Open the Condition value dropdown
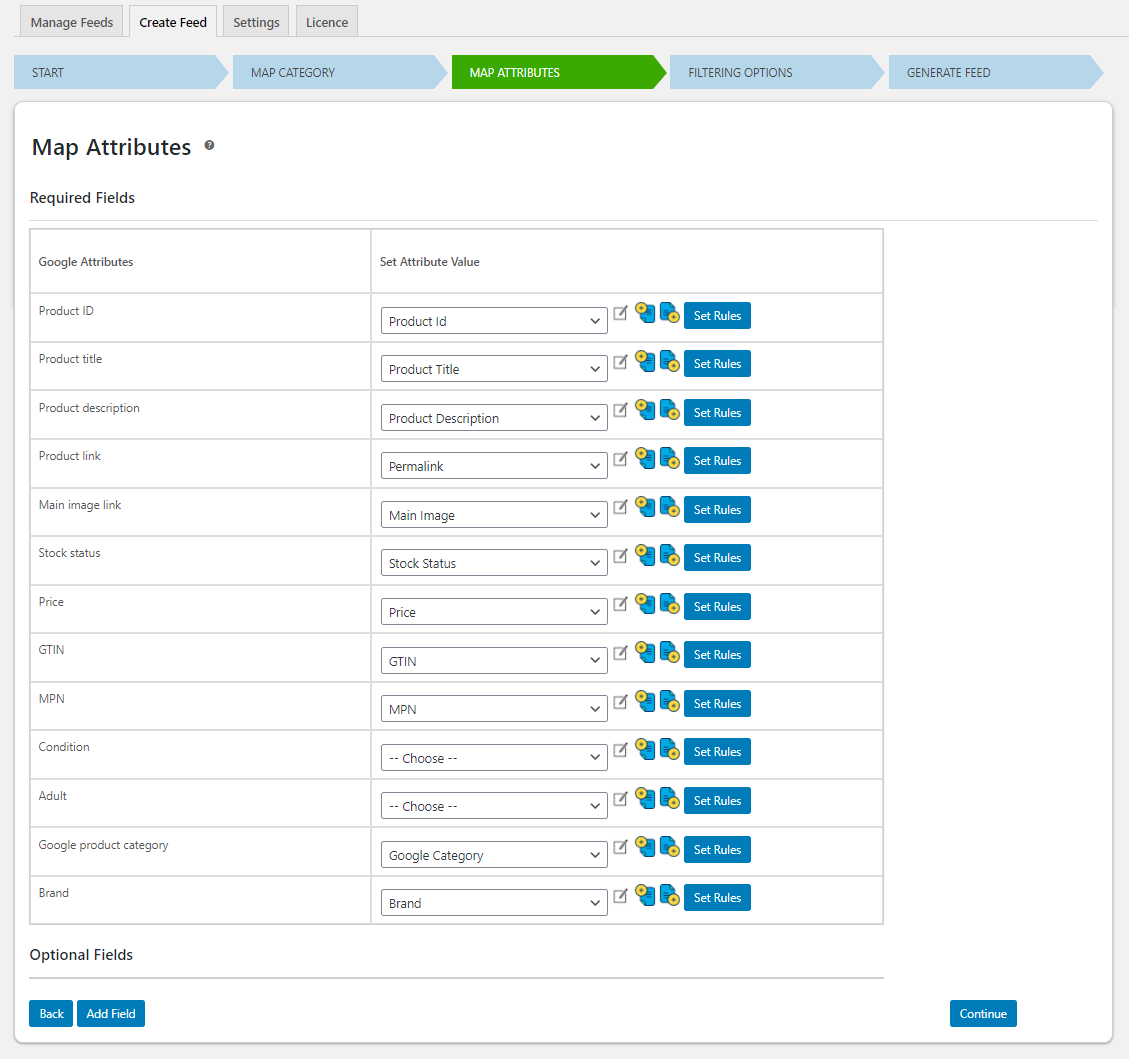 (x=494, y=757)
